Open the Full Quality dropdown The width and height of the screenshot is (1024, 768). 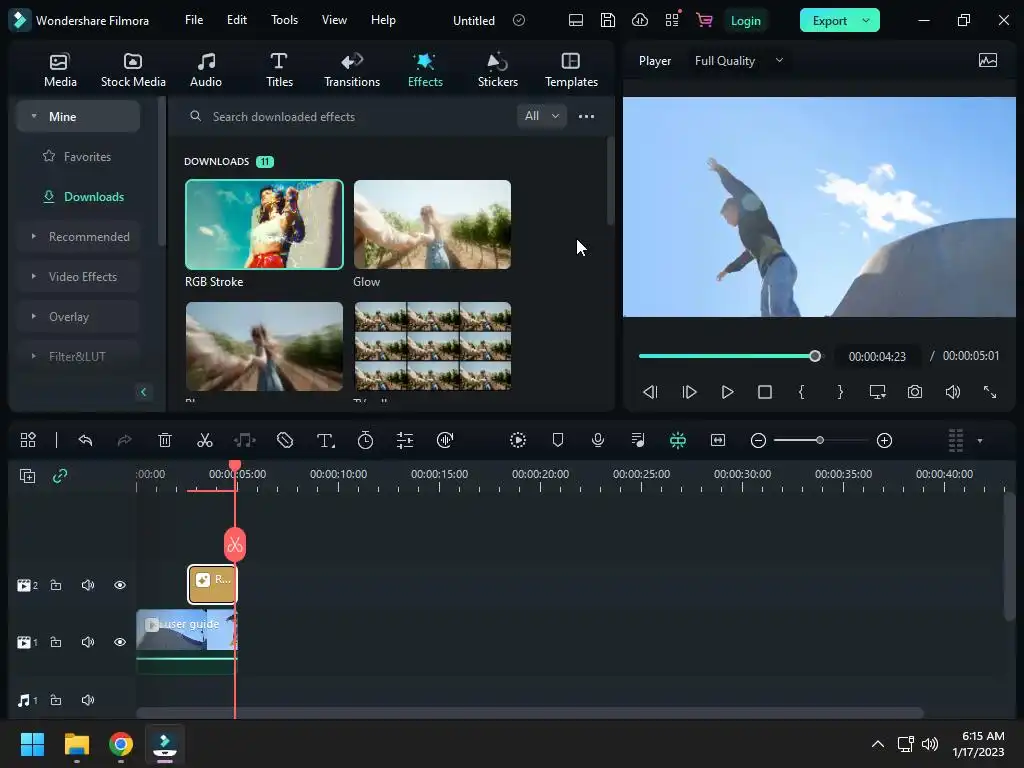(x=739, y=61)
